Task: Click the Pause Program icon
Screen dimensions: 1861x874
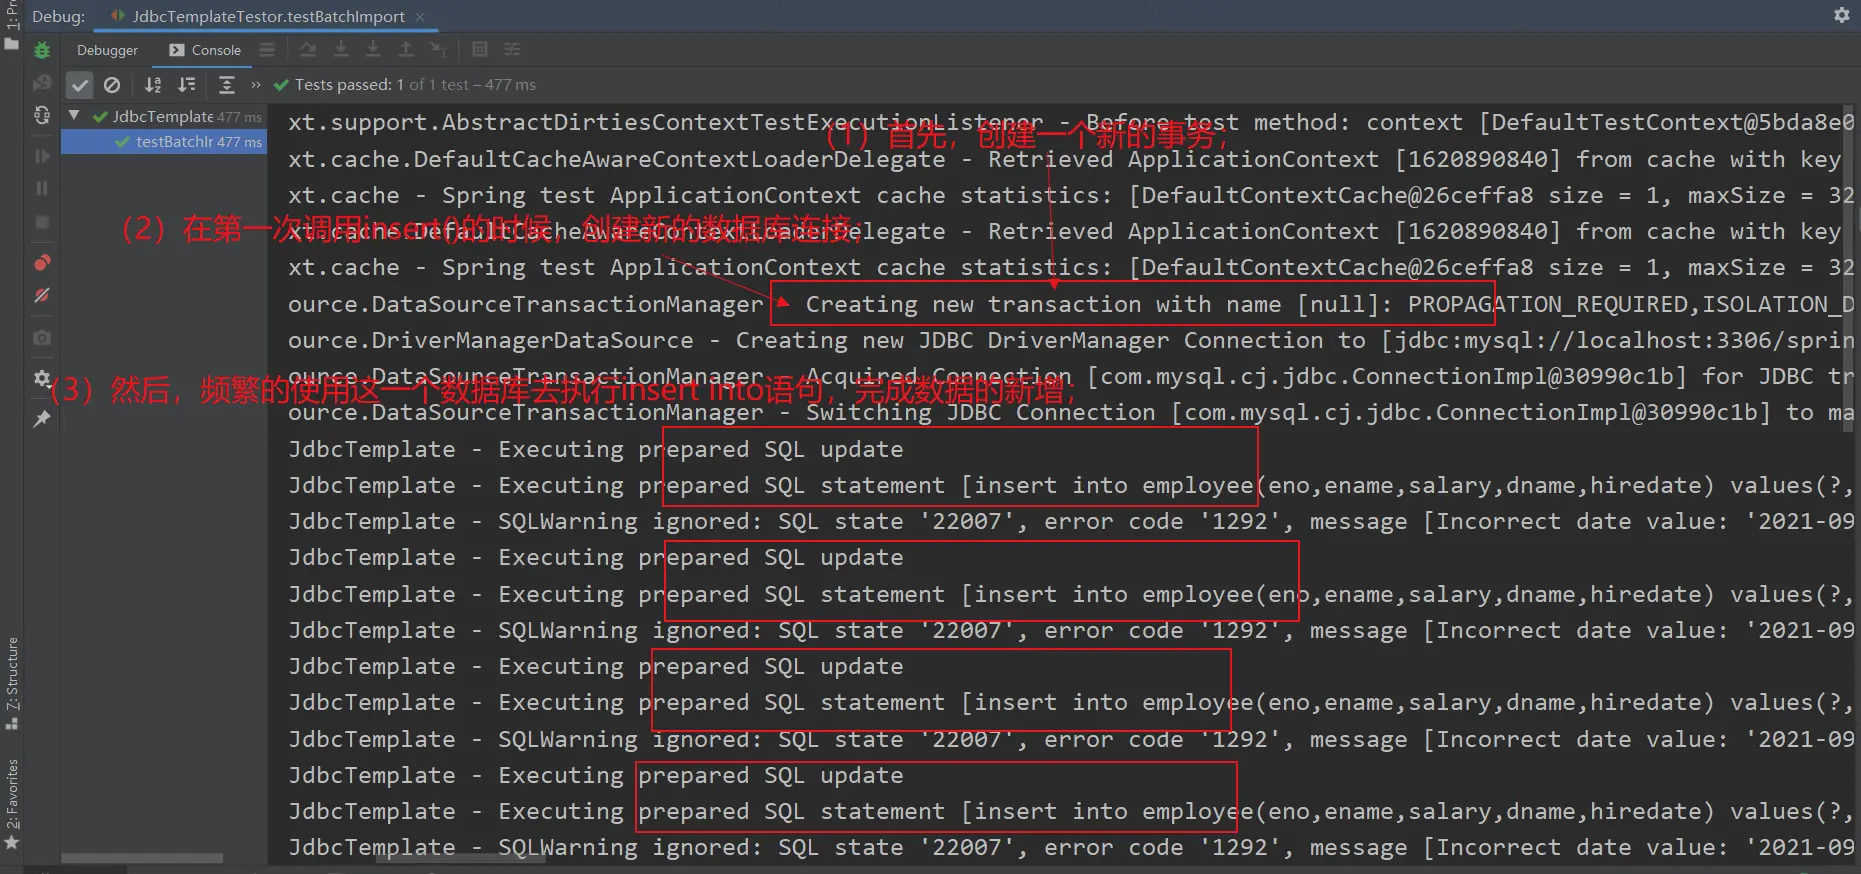Action: (x=42, y=188)
